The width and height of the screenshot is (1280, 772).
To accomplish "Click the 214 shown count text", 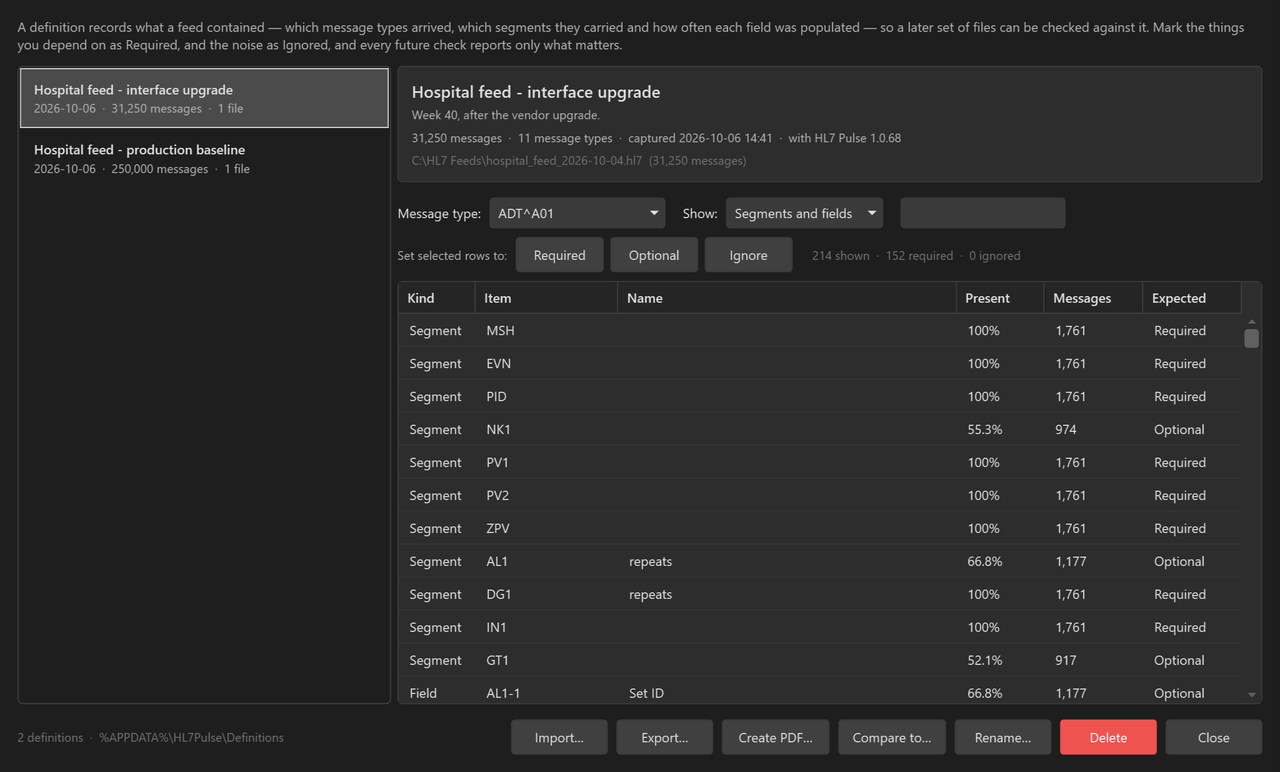I will point(840,255).
